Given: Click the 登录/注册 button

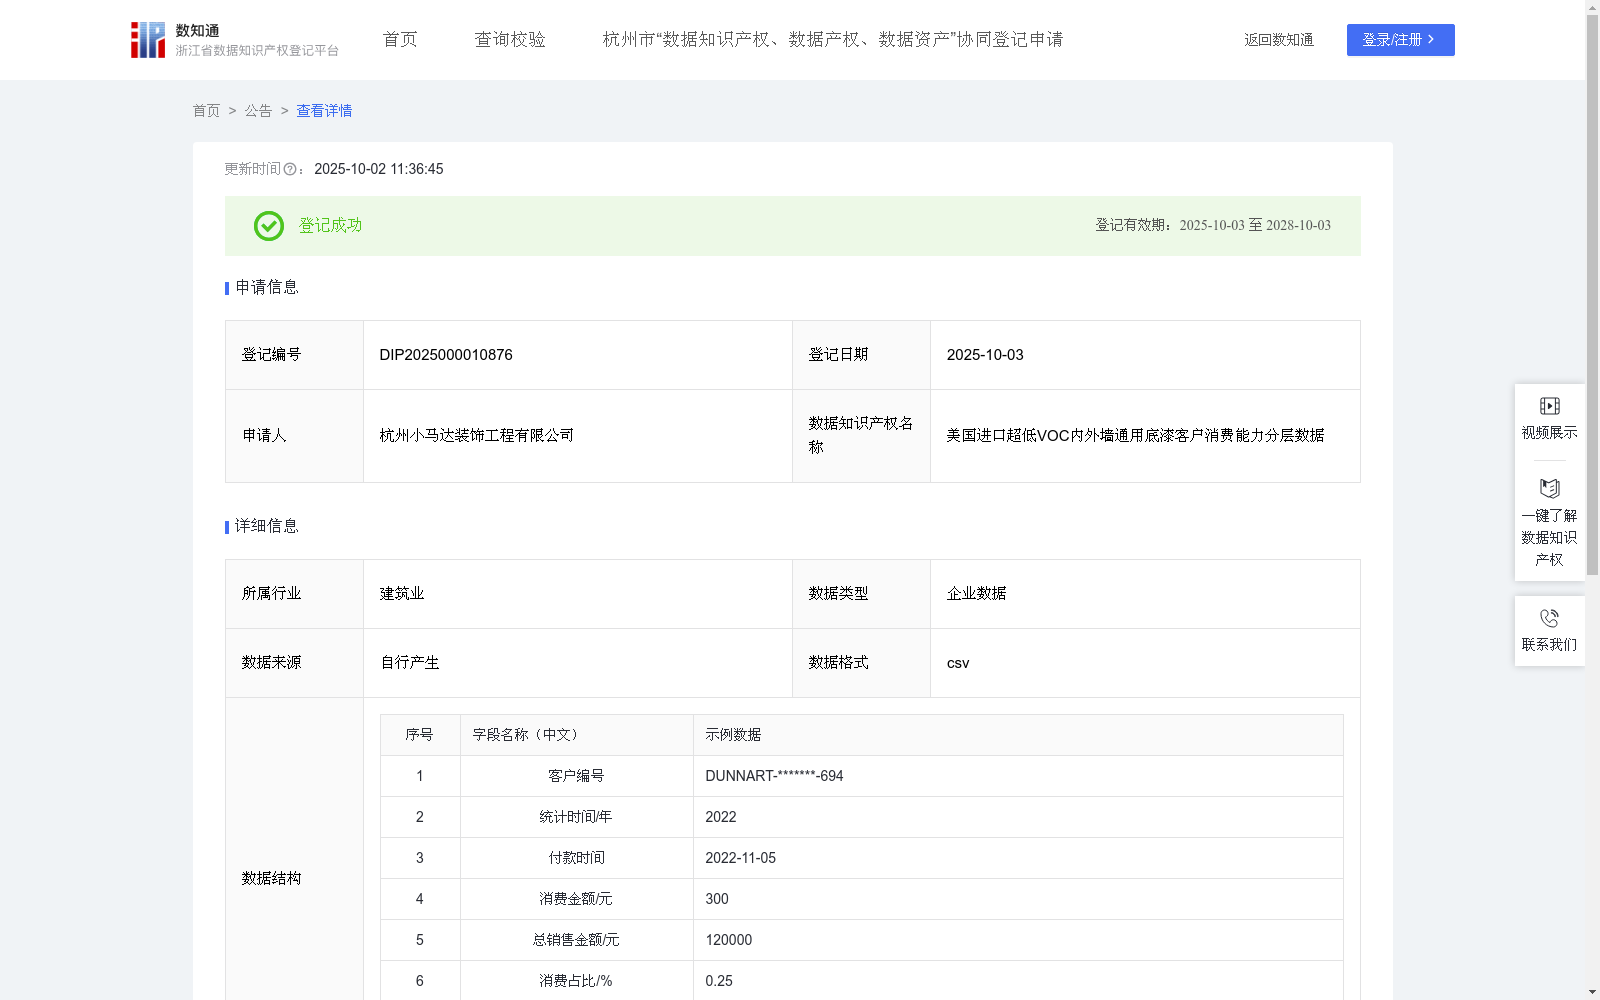Looking at the screenshot, I should click(x=1400, y=40).
